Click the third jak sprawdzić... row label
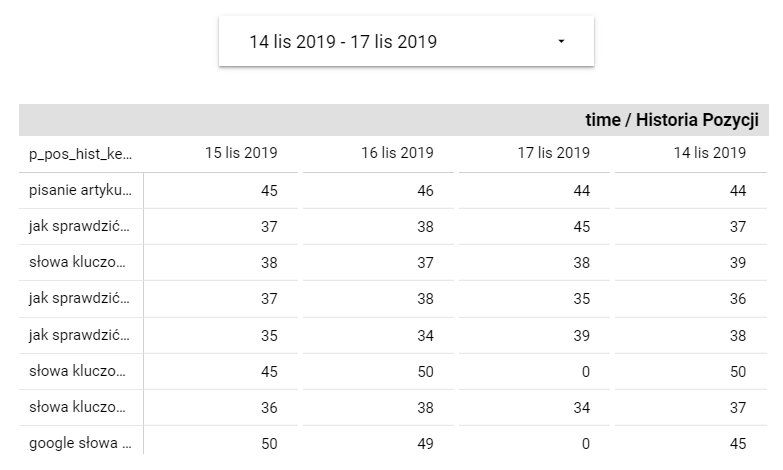Image resolution: width=783 pixels, height=470 pixels. point(79,335)
